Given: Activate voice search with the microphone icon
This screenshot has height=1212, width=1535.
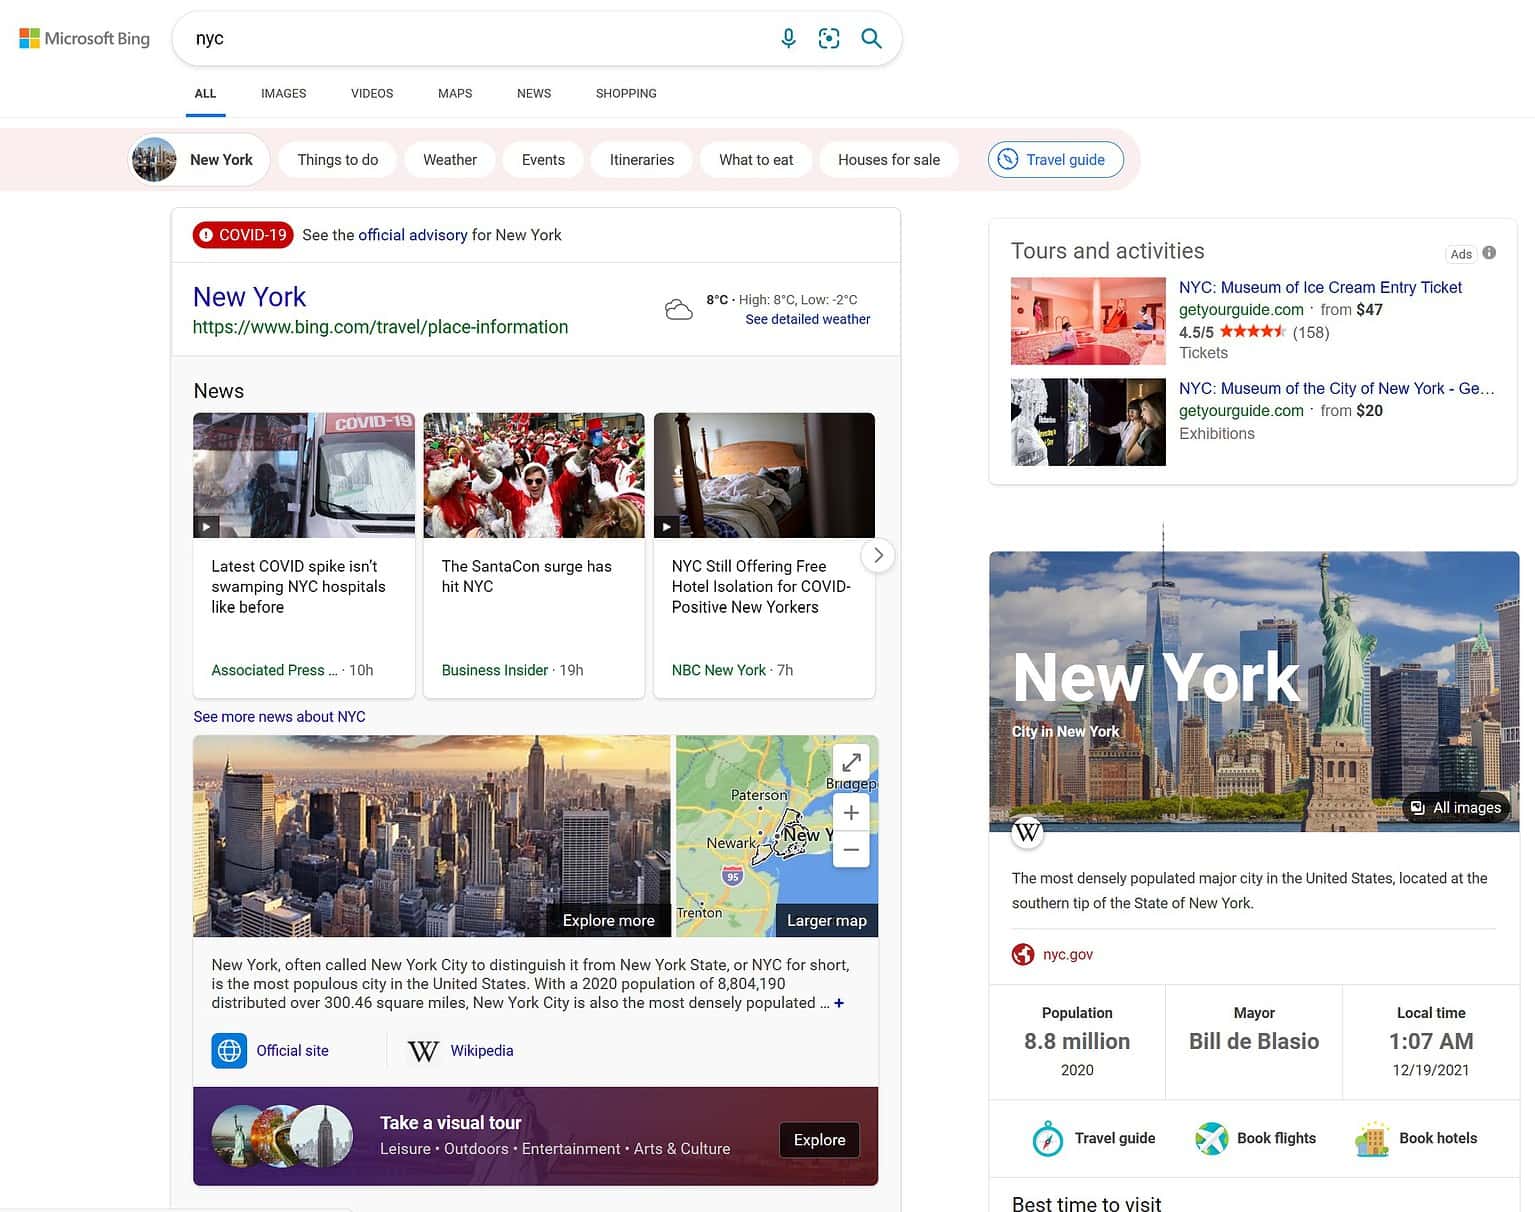Looking at the screenshot, I should click(788, 37).
